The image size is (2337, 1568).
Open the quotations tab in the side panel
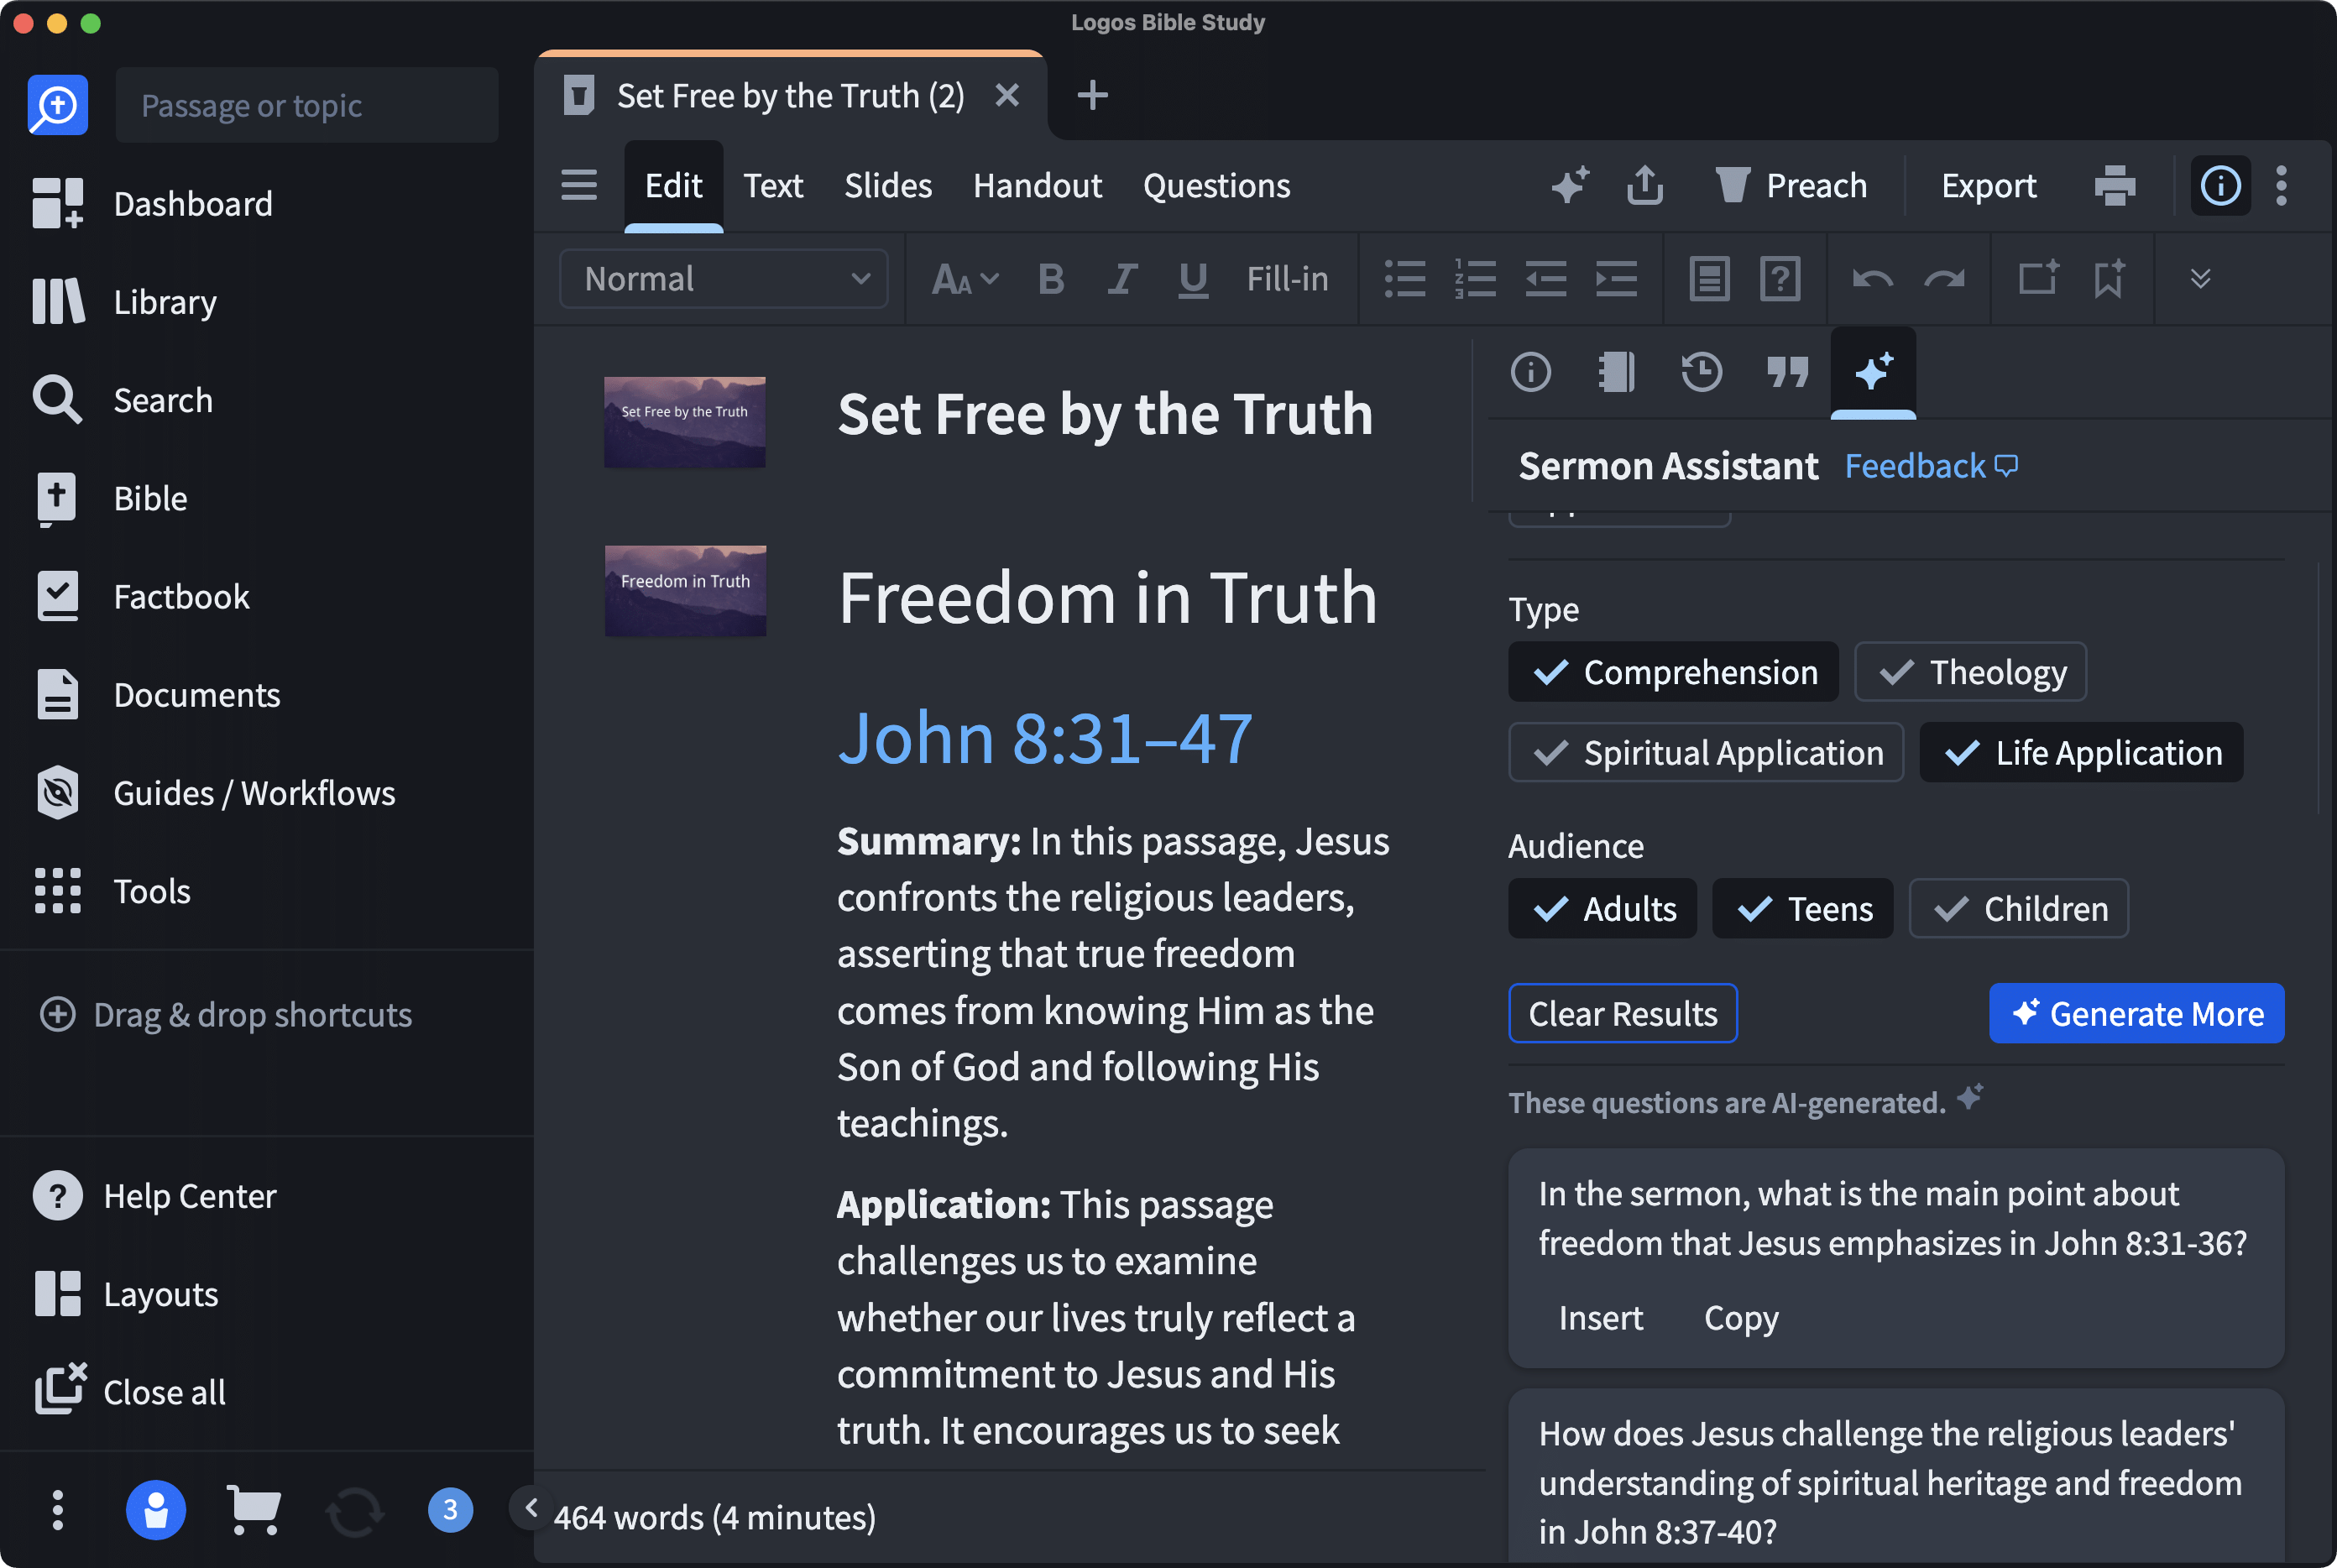click(1787, 372)
